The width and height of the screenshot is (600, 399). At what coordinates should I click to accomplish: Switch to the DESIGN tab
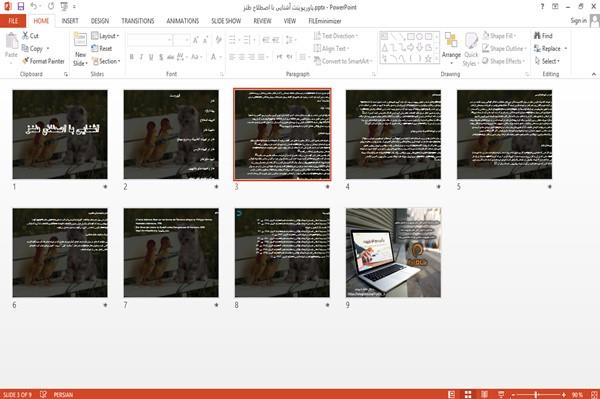click(x=100, y=21)
